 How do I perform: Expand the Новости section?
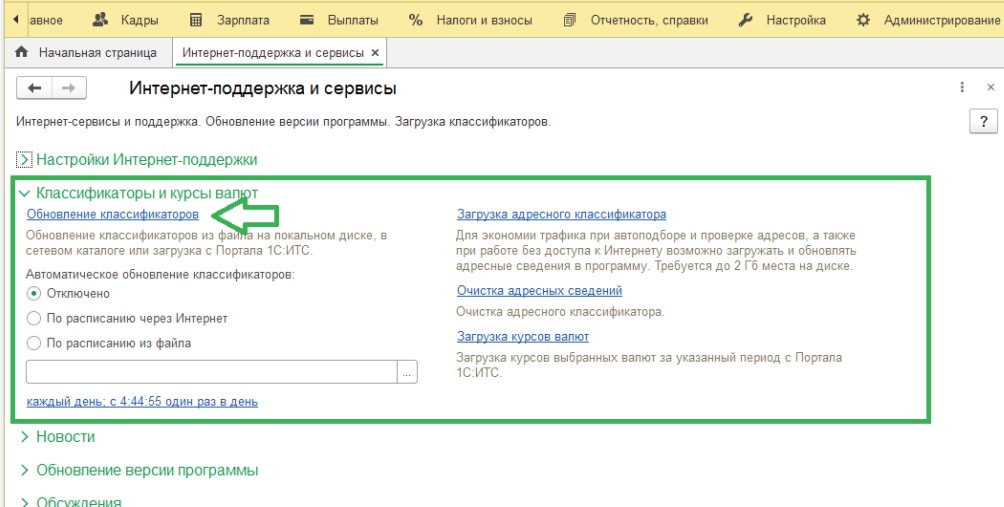(25, 437)
